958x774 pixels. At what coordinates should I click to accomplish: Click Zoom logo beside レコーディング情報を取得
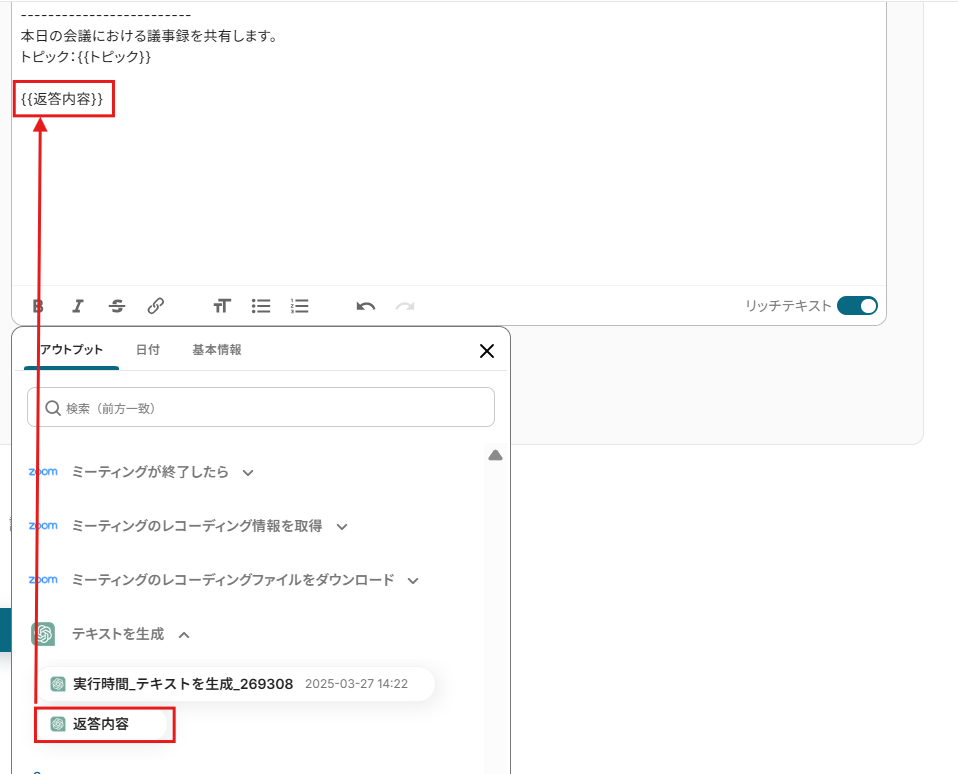[x=43, y=525]
